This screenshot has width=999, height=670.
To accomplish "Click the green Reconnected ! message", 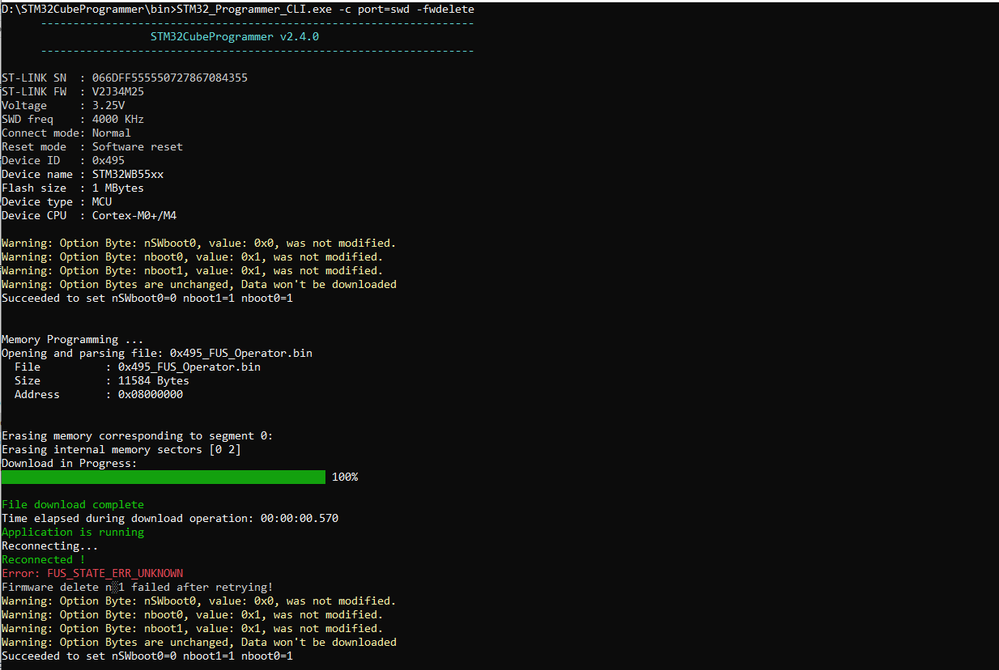I will pos(43,560).
